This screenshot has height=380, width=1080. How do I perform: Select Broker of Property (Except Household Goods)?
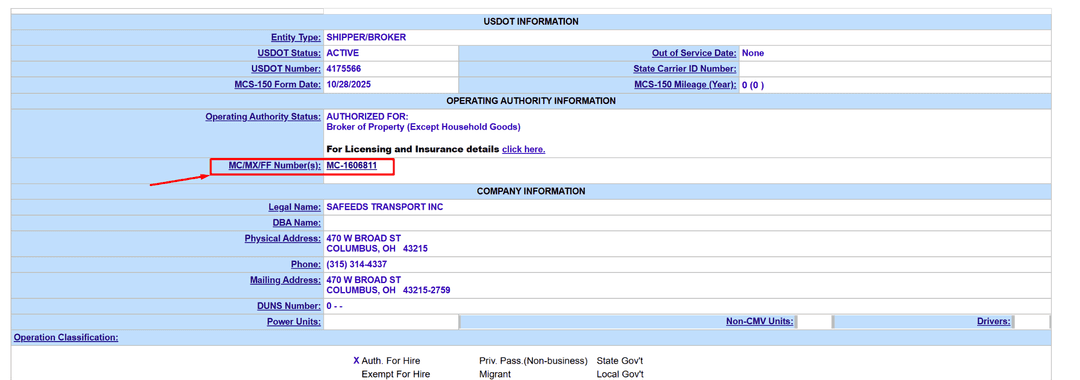coord(424,127)
